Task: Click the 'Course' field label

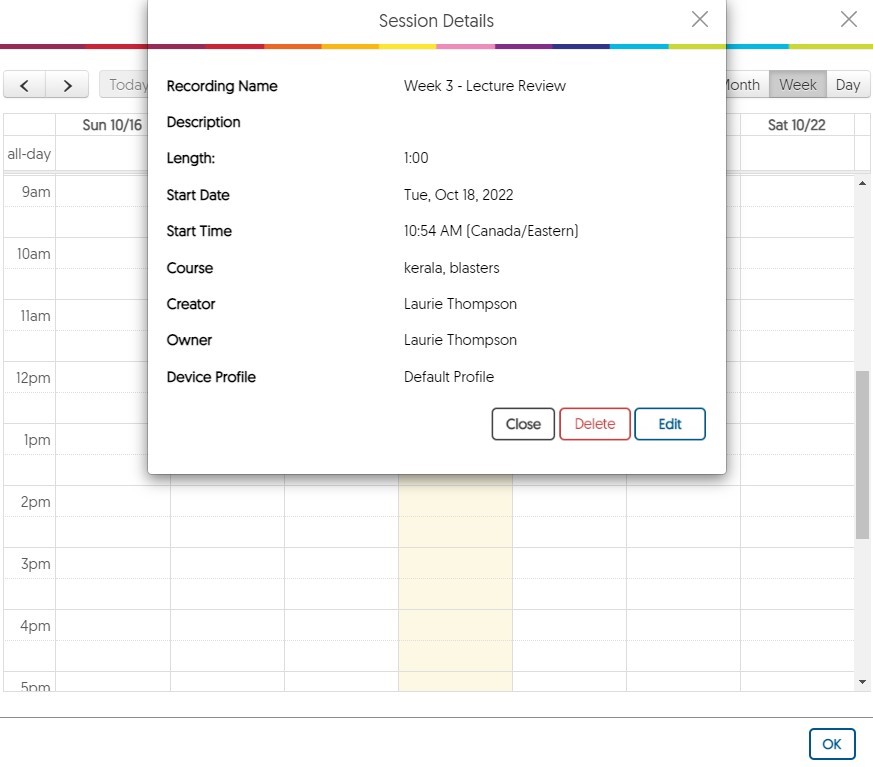Action: click(x=189, y=268)
